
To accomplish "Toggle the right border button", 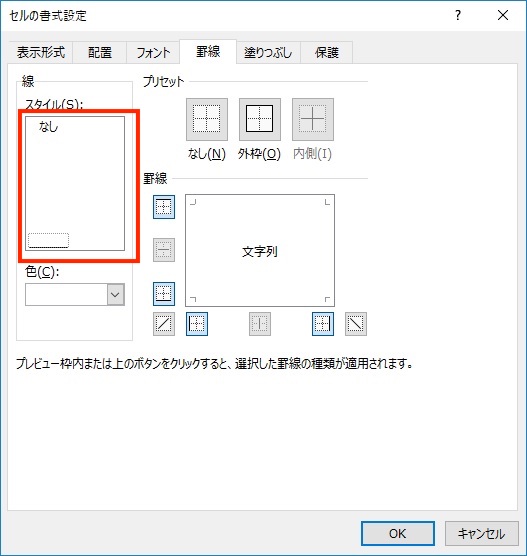I will pyautogui.click(x=323, y=324).
